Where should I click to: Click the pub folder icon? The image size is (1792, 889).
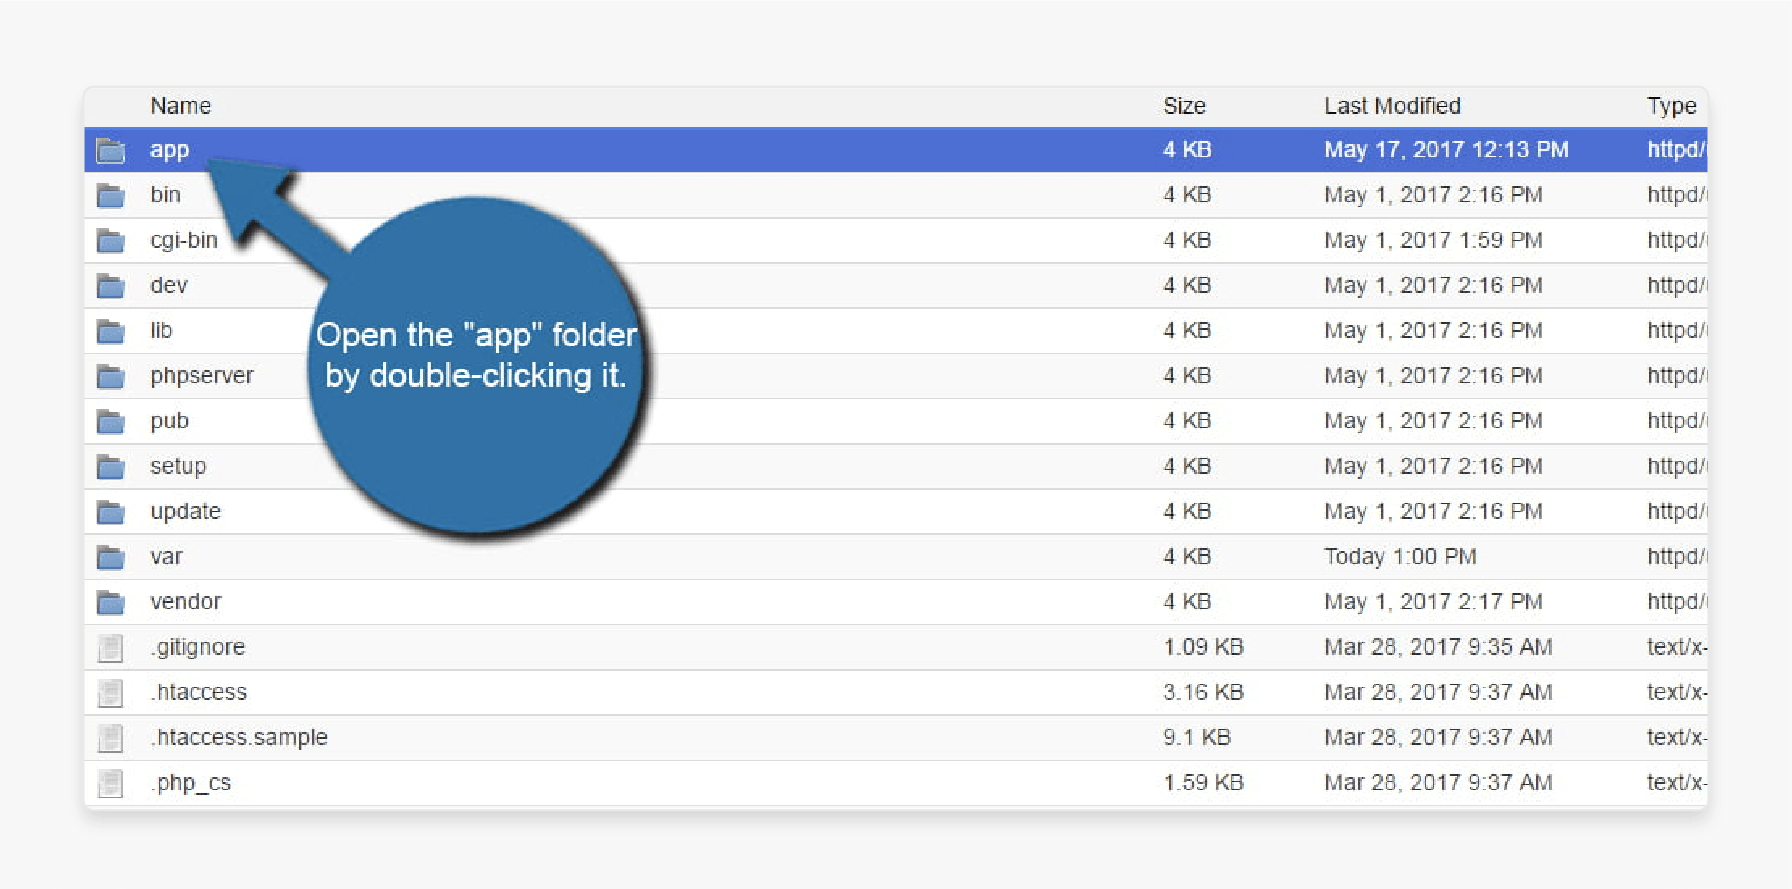[110, 422]
